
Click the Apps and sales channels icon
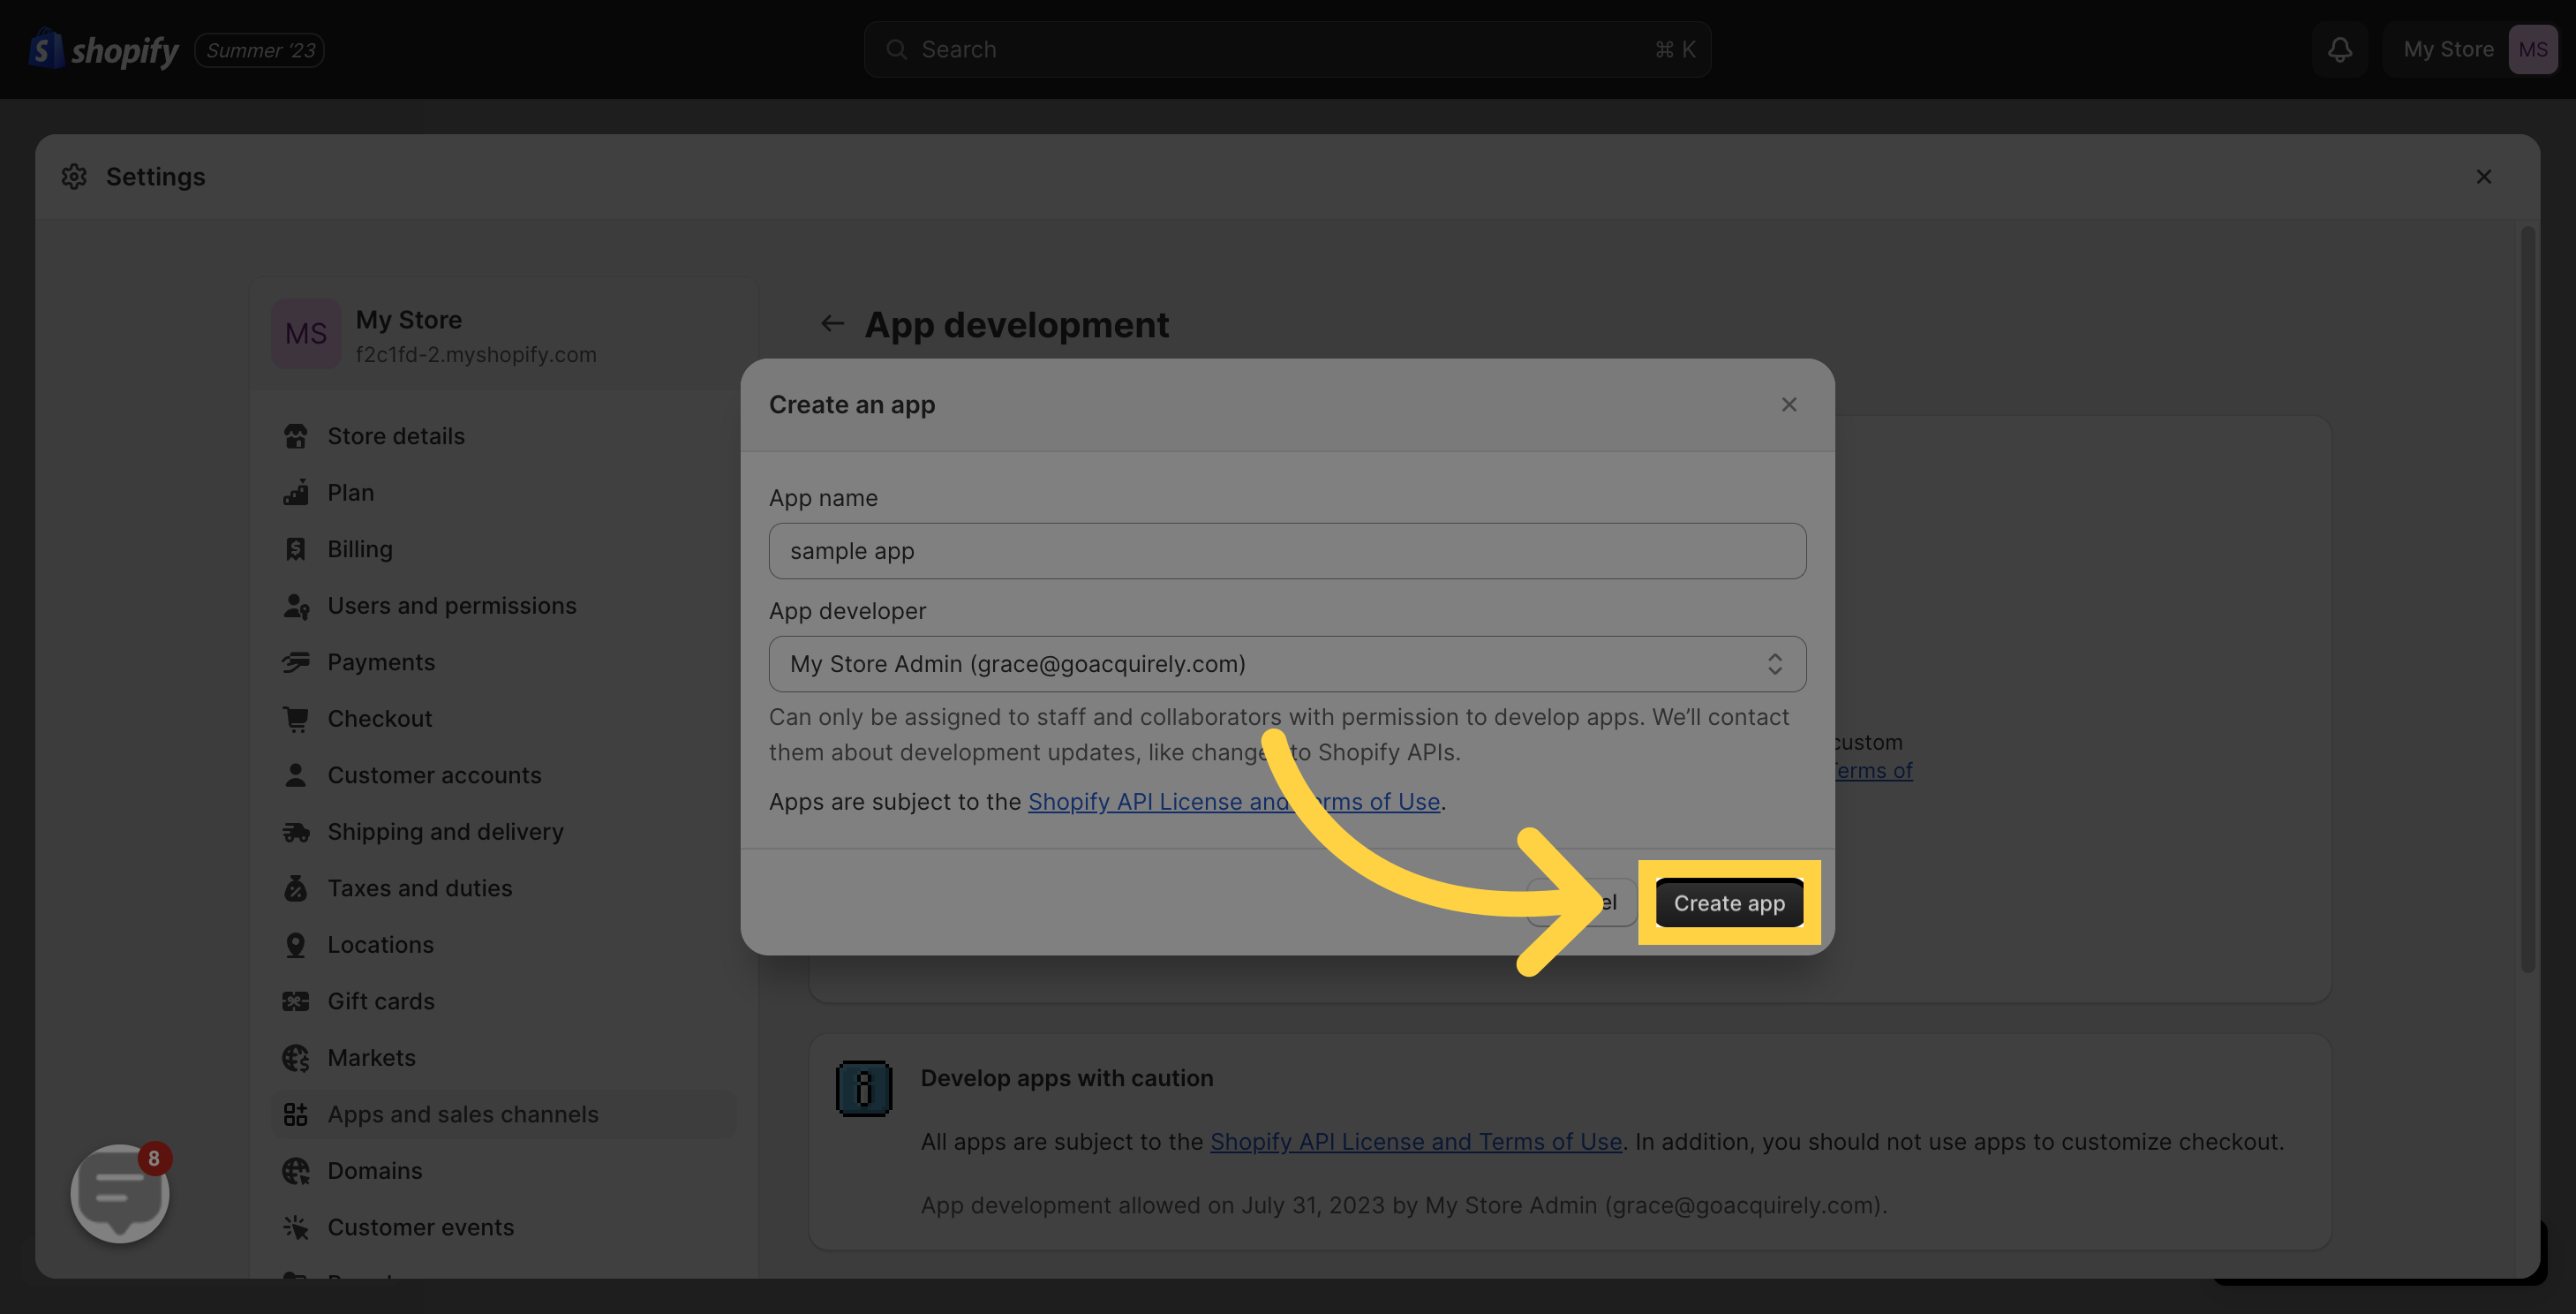[296, 1115]
